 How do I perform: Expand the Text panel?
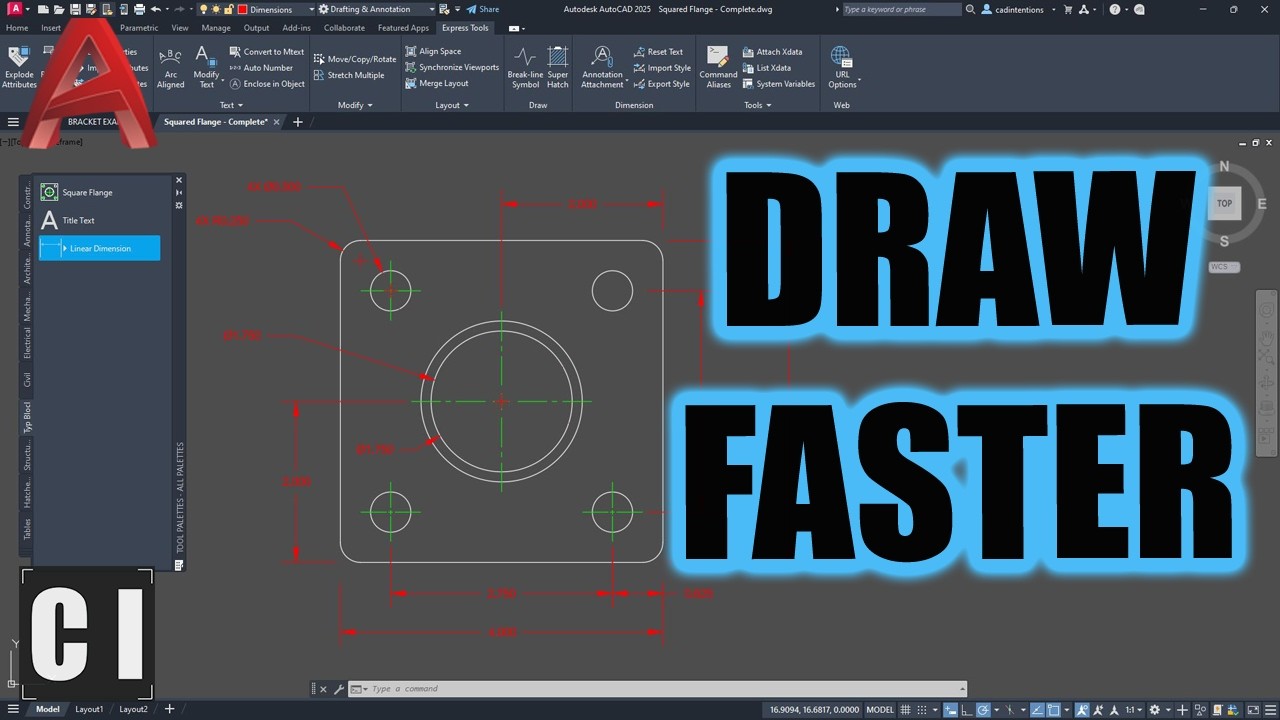point(231,105)
